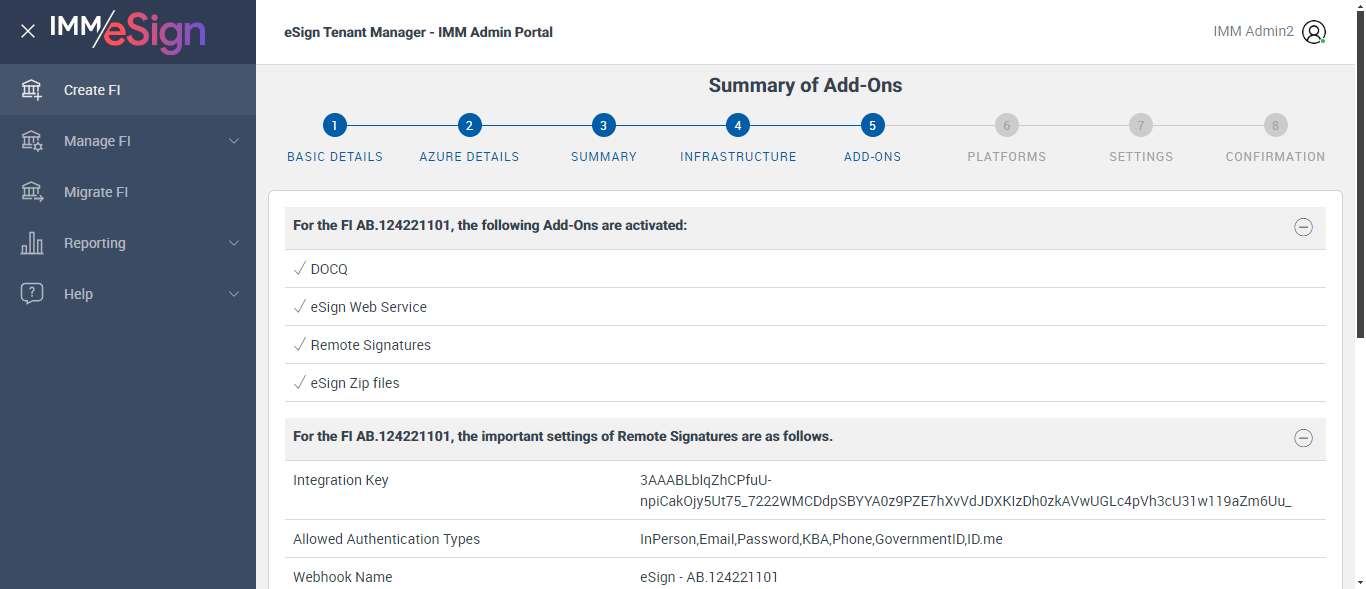This screenshot has width=1366, height=589.
Task: Open the IMM Admin2 user profile icon
Action: pyautogui.click(x=1314, y=32)
